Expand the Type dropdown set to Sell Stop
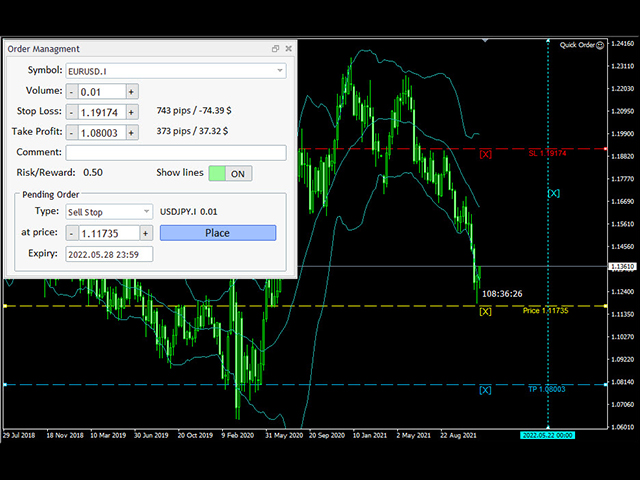The width and height of the screenshot is (640, 480). coord(108,212)
